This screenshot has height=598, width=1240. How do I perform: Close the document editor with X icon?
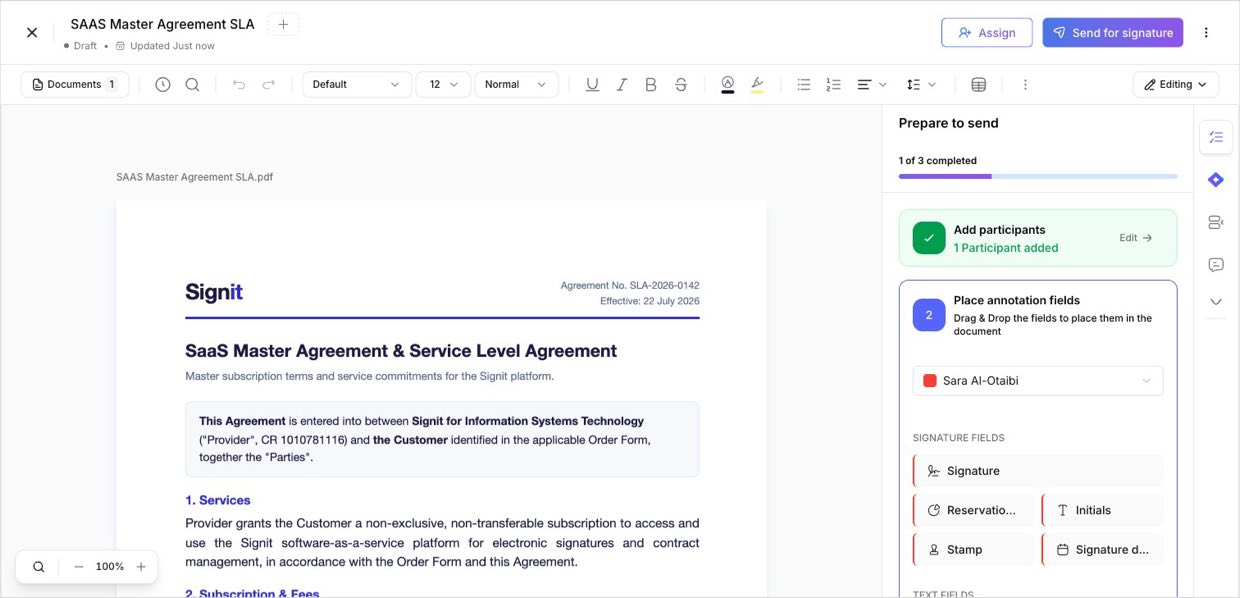point(32,32)
